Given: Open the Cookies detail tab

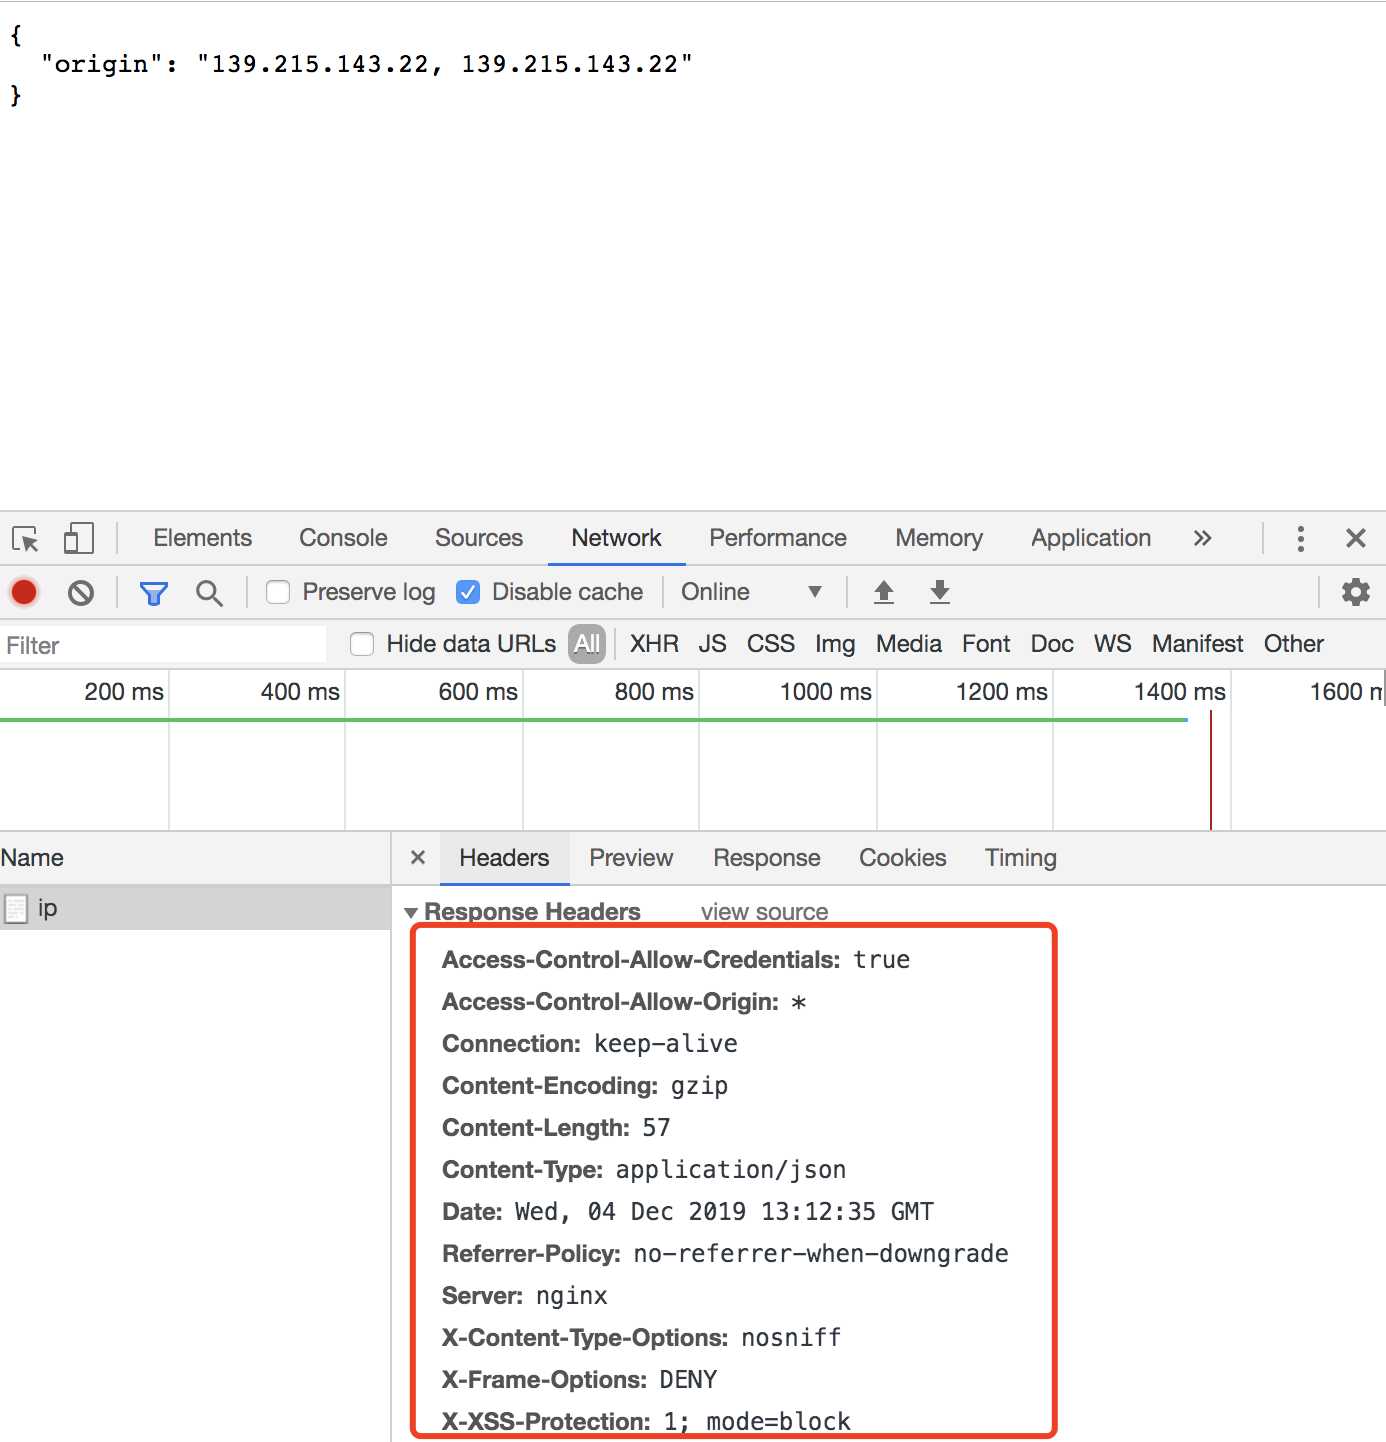Looking at the screenshot, I should [903, 858].
